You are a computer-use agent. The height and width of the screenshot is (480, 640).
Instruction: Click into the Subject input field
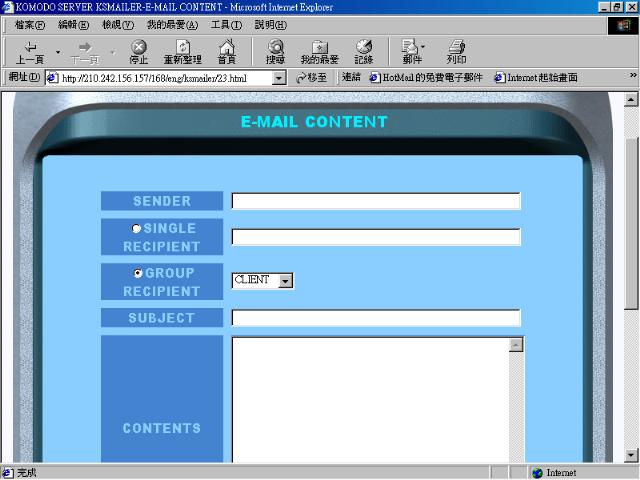[x=376, y=318]
